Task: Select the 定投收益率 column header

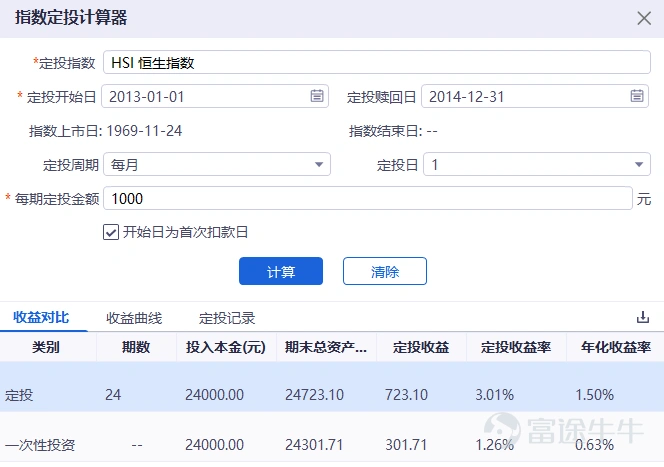Action: 516,347
